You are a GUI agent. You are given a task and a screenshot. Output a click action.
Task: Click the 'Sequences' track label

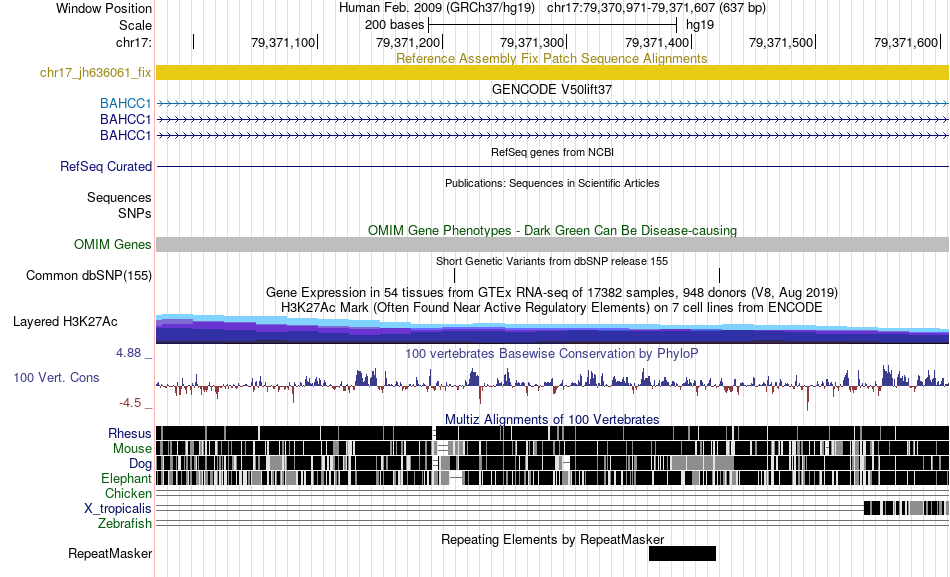(119, 198)
